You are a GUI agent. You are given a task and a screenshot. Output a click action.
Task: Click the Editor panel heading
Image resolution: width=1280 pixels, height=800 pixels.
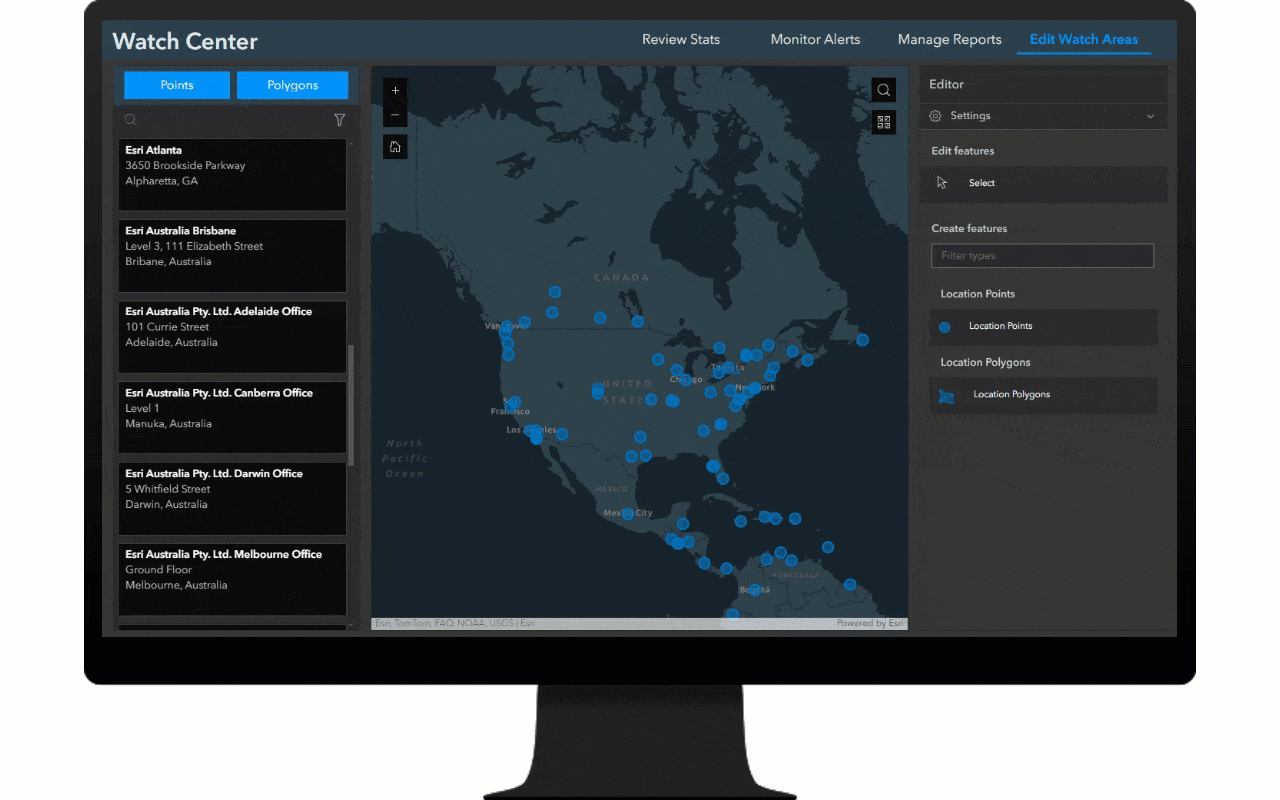946,84
